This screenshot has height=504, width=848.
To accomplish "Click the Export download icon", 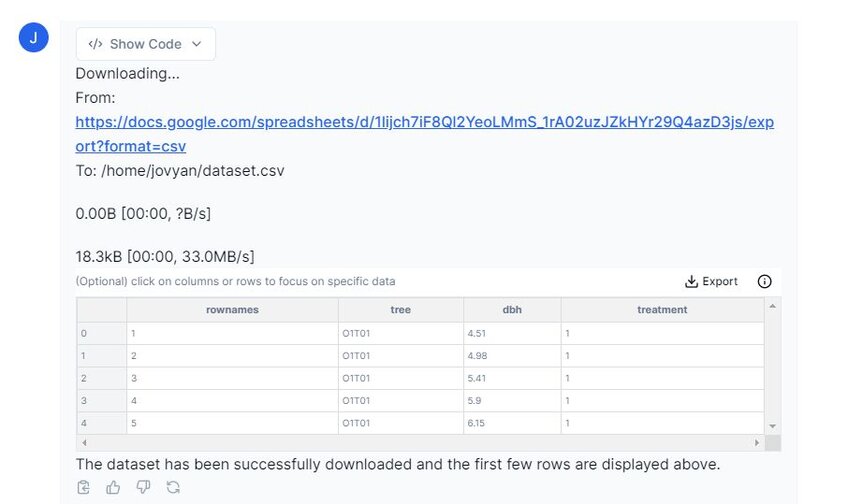I will coord(691,281).
